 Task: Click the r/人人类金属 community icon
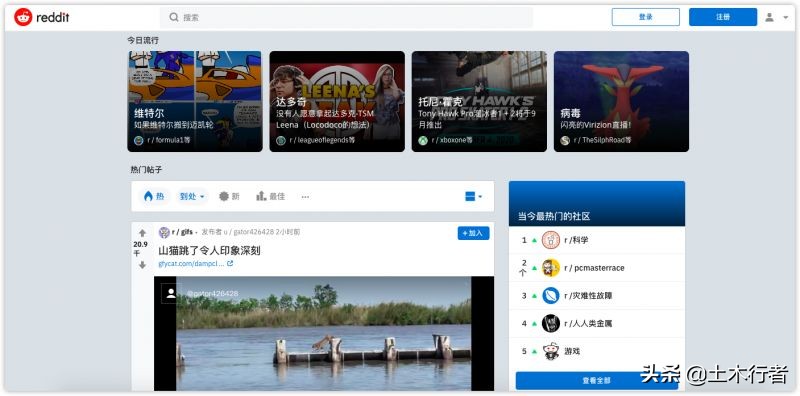tap(551, 324)
